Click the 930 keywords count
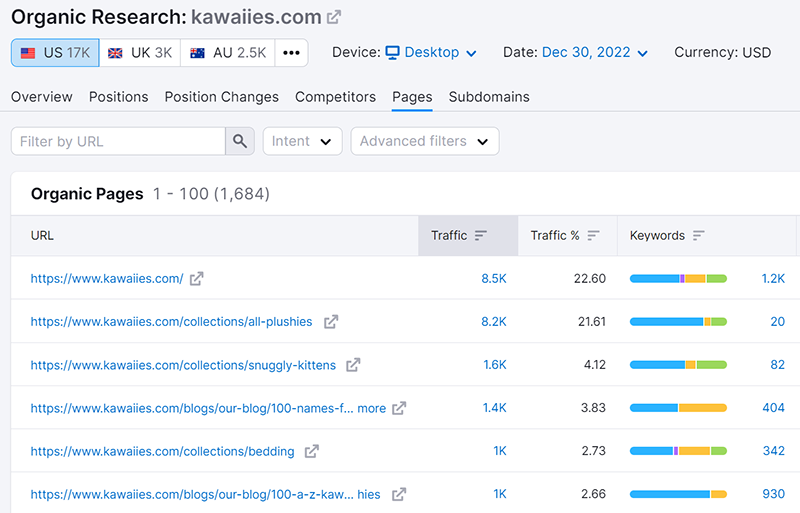 (773, 494)
